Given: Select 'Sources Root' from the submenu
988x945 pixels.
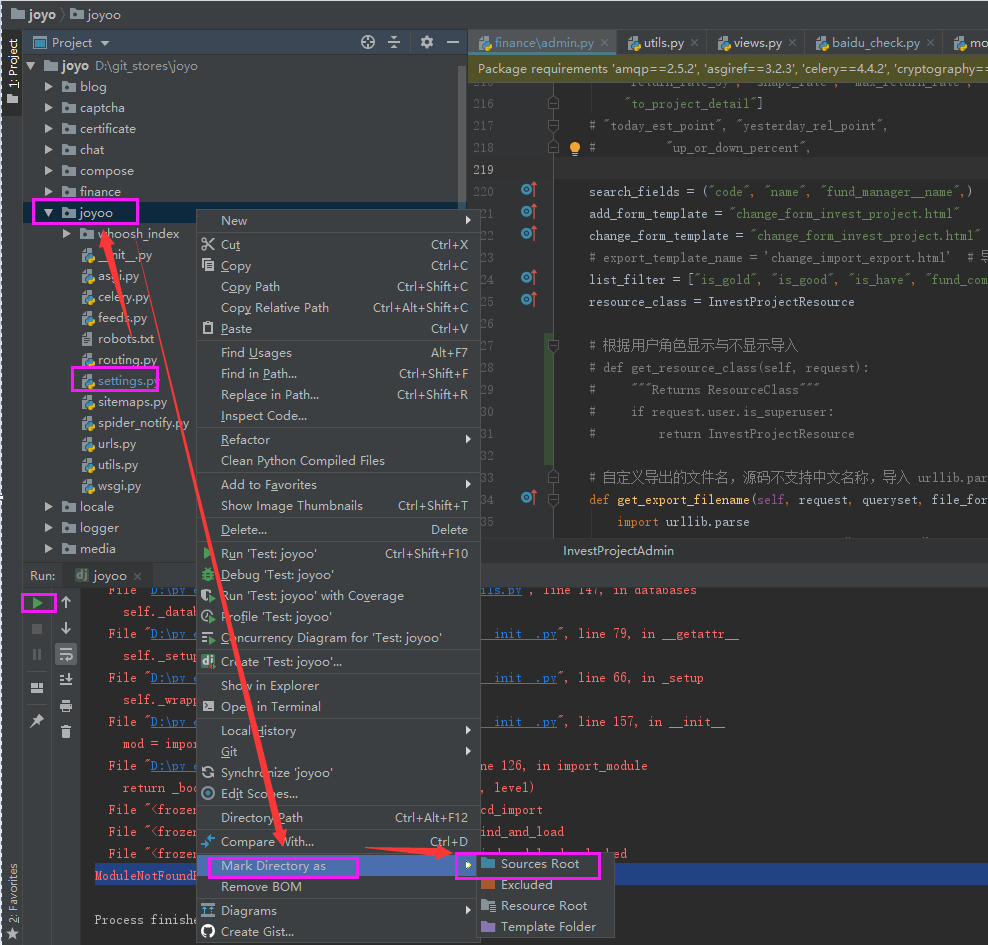Looking at the screenshot, I should point(545,863).
